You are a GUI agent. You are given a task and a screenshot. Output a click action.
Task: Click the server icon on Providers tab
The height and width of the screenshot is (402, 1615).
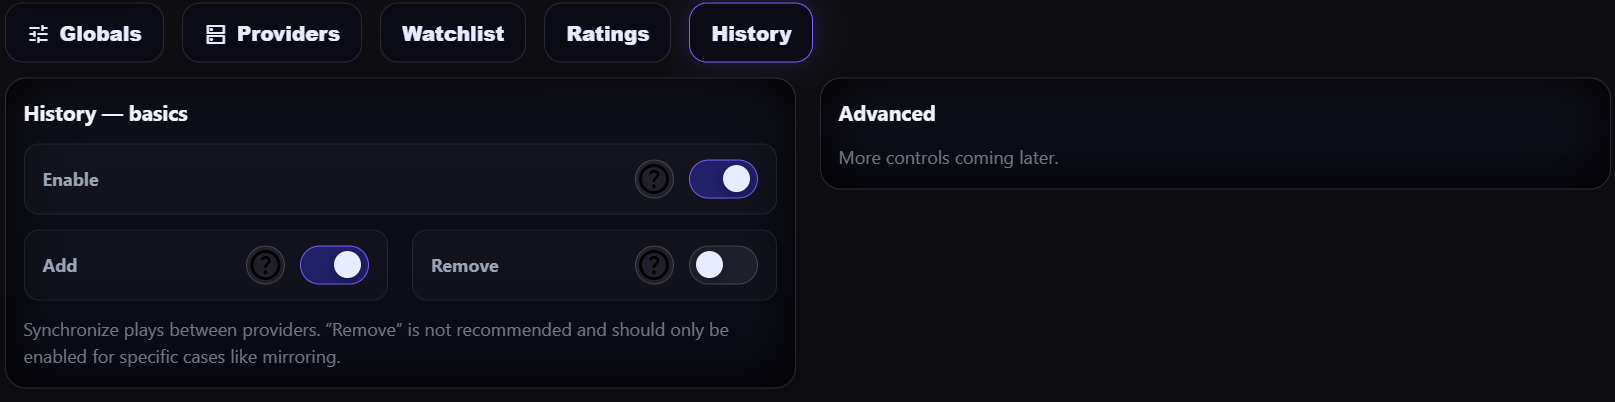[215, 34]
